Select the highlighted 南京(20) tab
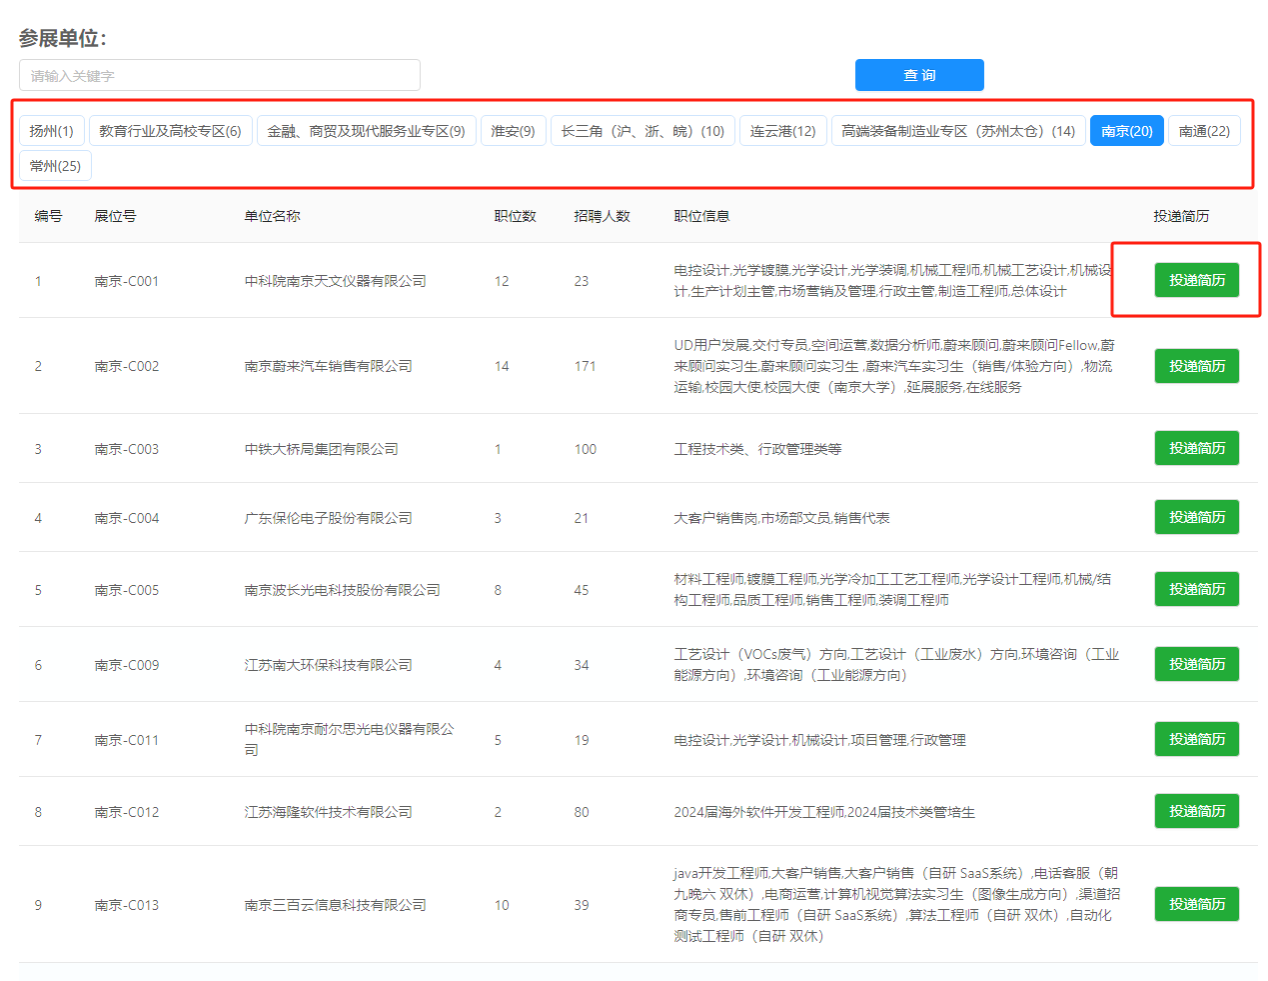The width and height of the screenshot is (1268, 981). 1126,131
